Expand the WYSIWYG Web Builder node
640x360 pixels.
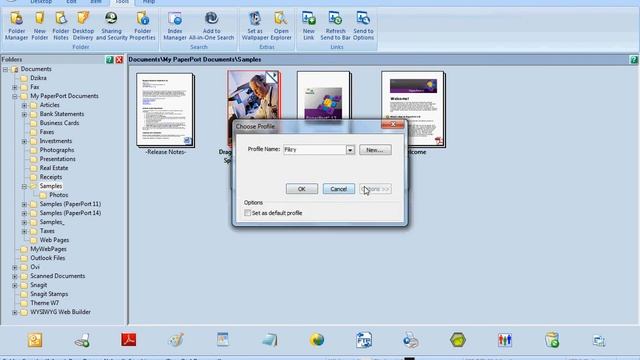[15, 312]
